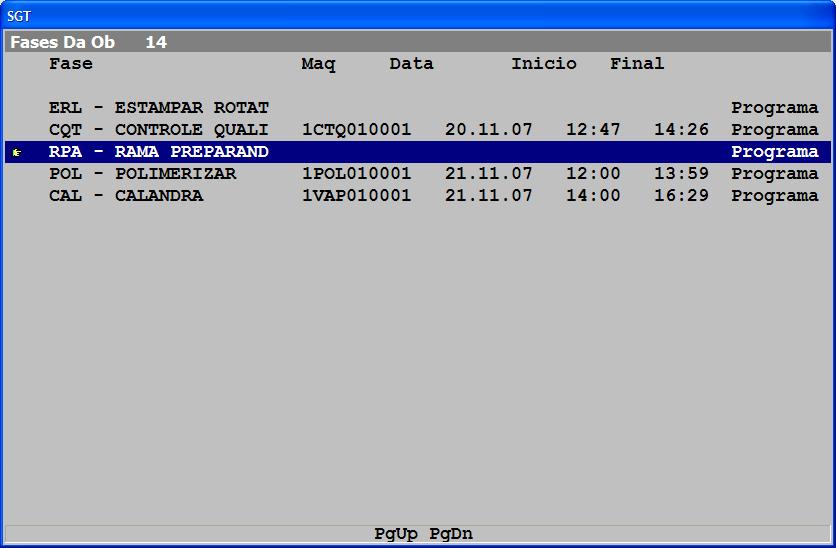Open Programa for the CQT row
Viewport: 836px width, 548px height.
[x=774, y=130]
